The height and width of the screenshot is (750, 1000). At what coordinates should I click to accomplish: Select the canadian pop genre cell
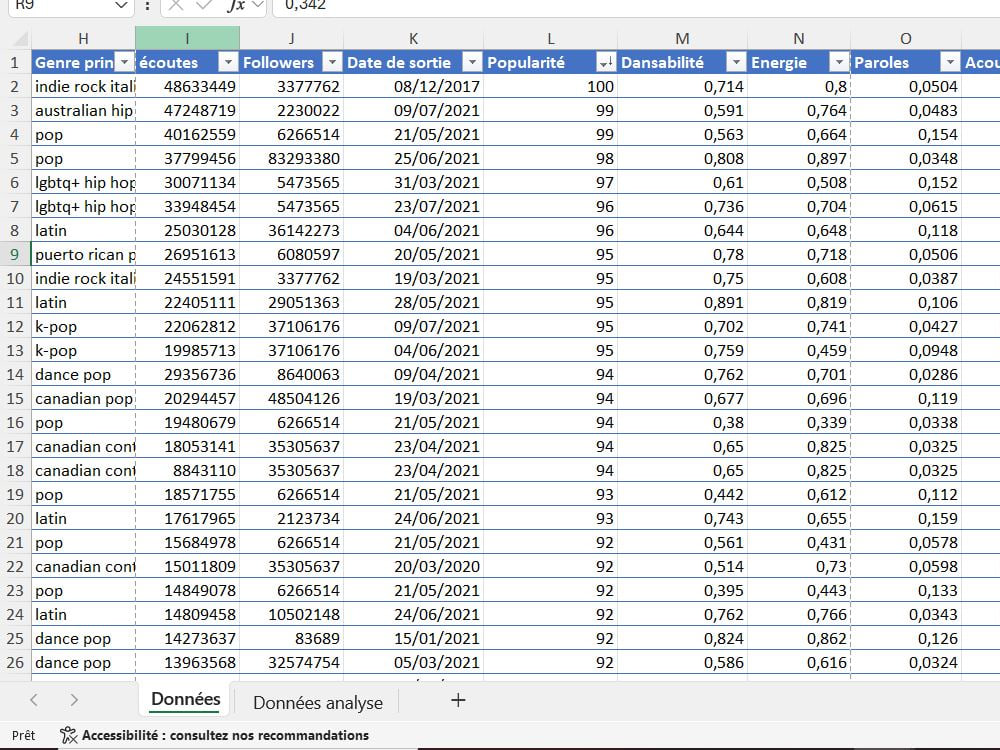[83, 399]
